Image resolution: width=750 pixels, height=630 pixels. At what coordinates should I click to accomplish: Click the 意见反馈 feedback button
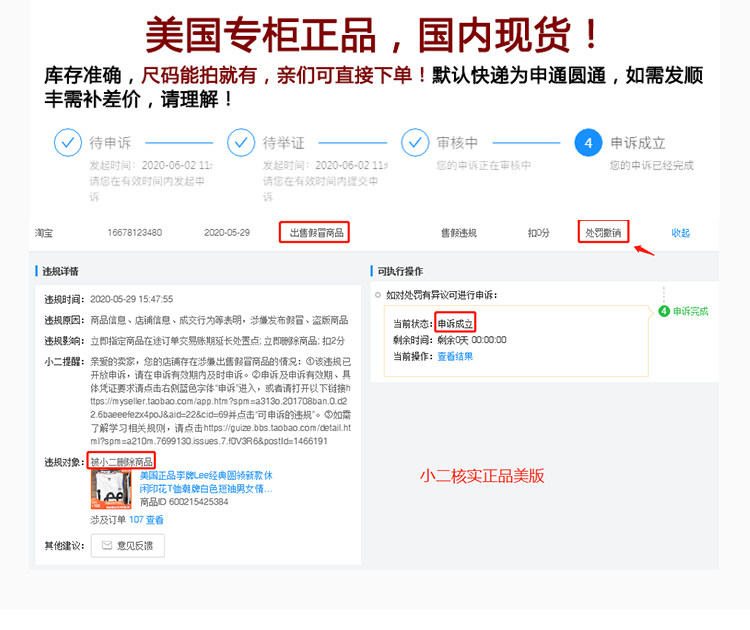tap(128, 545)
